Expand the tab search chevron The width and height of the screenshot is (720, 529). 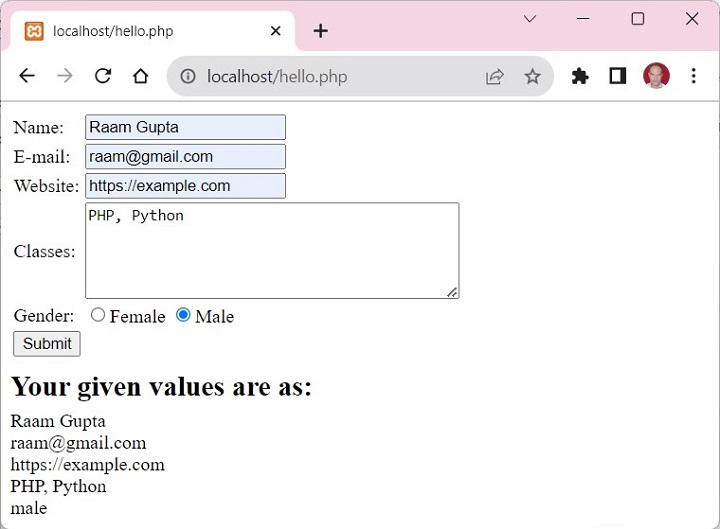point(530,19)
